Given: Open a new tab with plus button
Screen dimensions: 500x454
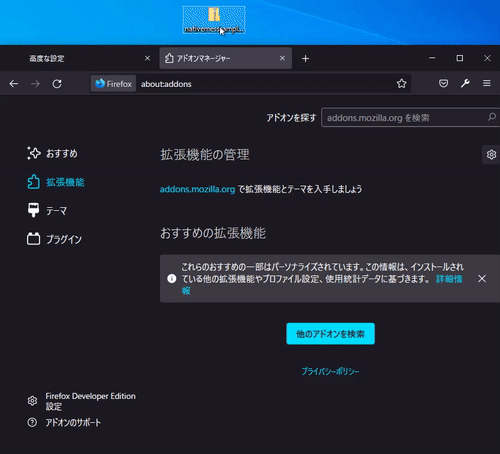Looking at the screenshot, I should [305, 59].
